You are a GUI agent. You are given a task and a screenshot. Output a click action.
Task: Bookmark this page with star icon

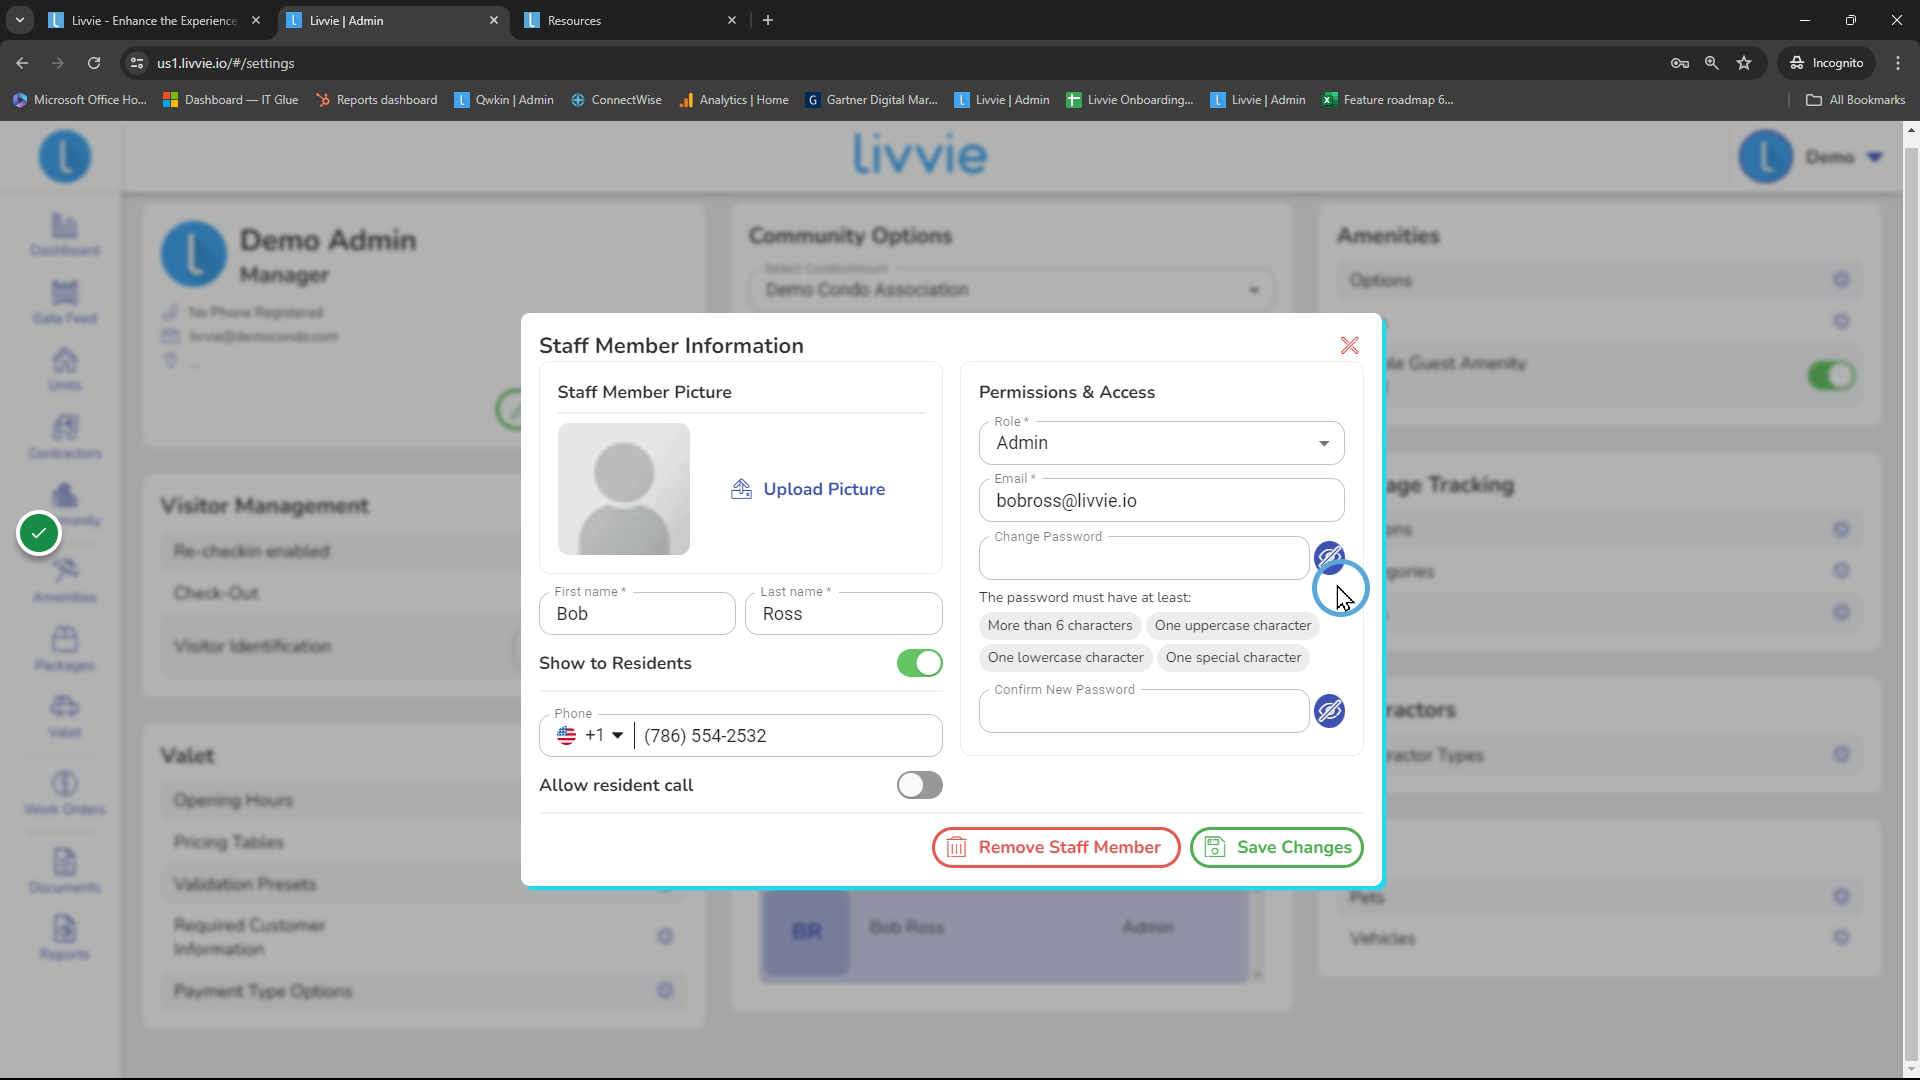point(1744,63)
